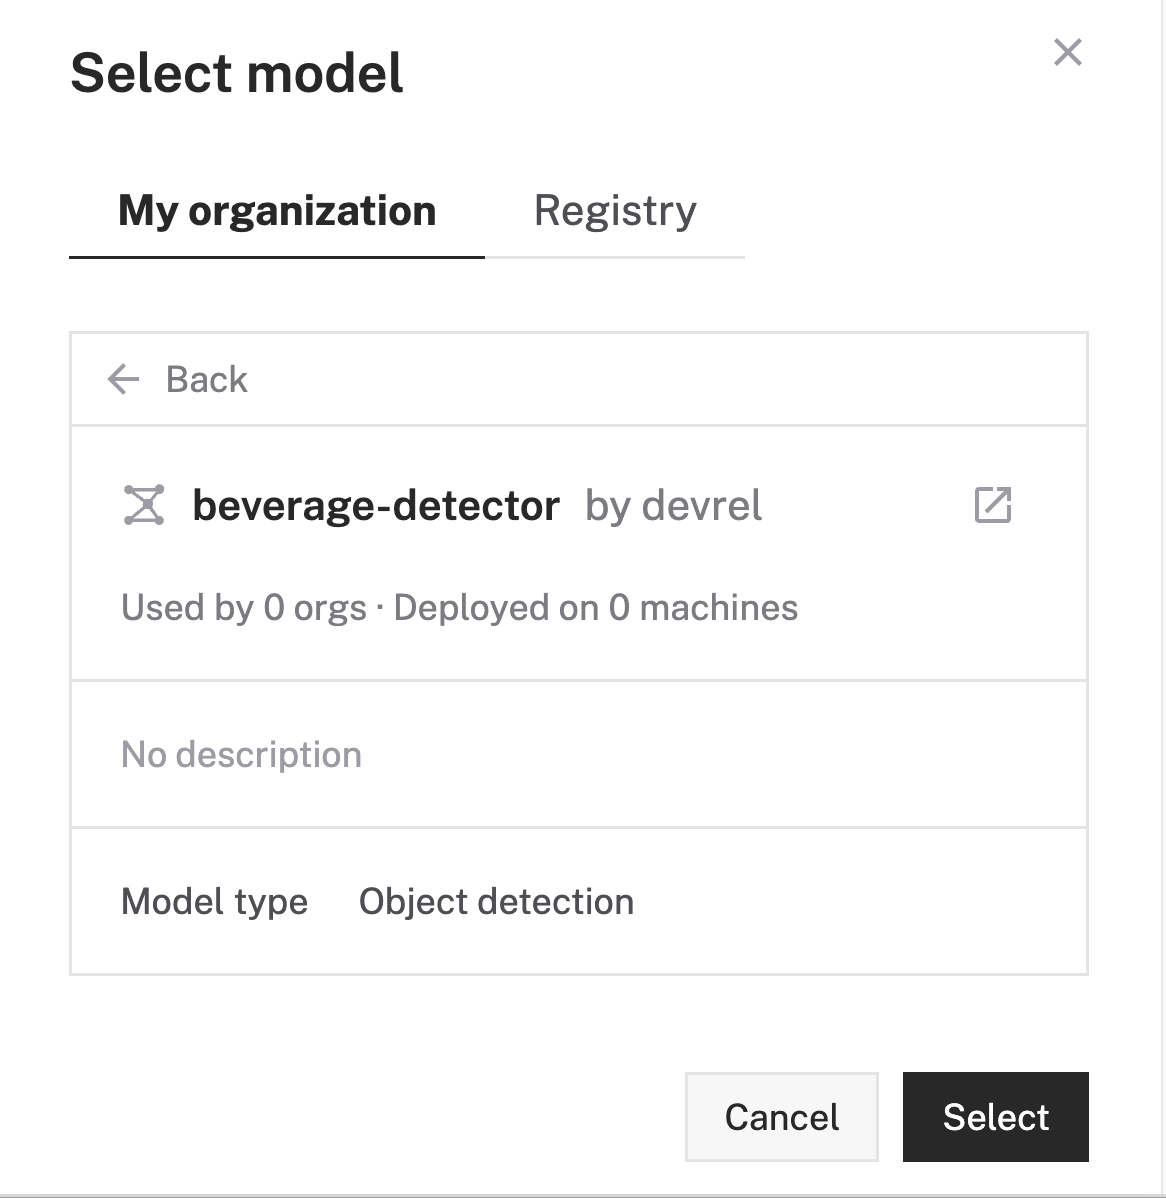The image size is (1166, 1198).
Task: Switch to the My organization tab
Action: (x=277, y=211)
